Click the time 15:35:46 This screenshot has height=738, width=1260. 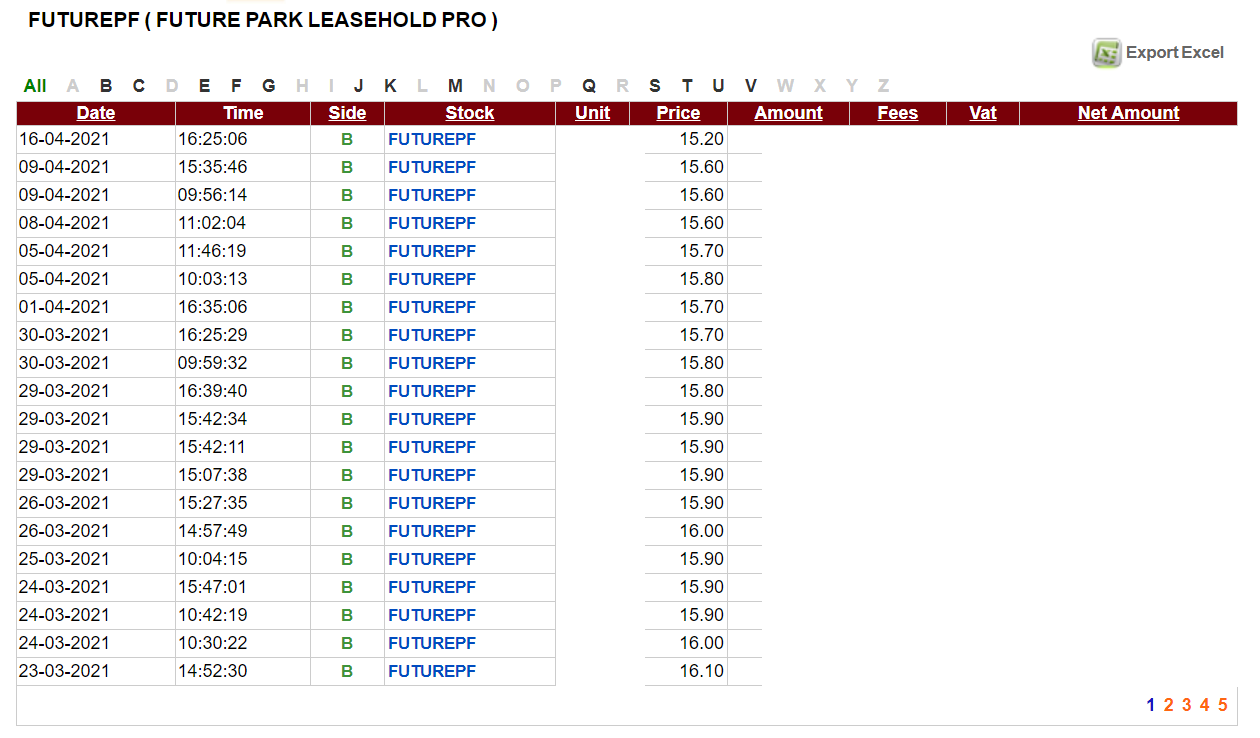coord(213,167)
